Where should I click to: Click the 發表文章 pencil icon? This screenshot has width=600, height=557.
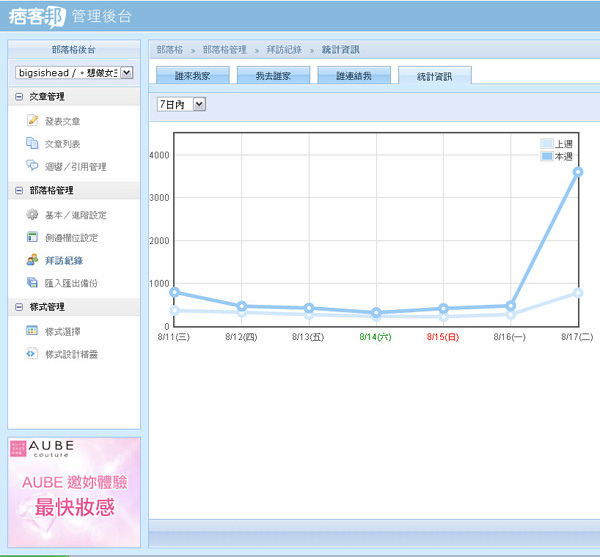coord(32,120)
